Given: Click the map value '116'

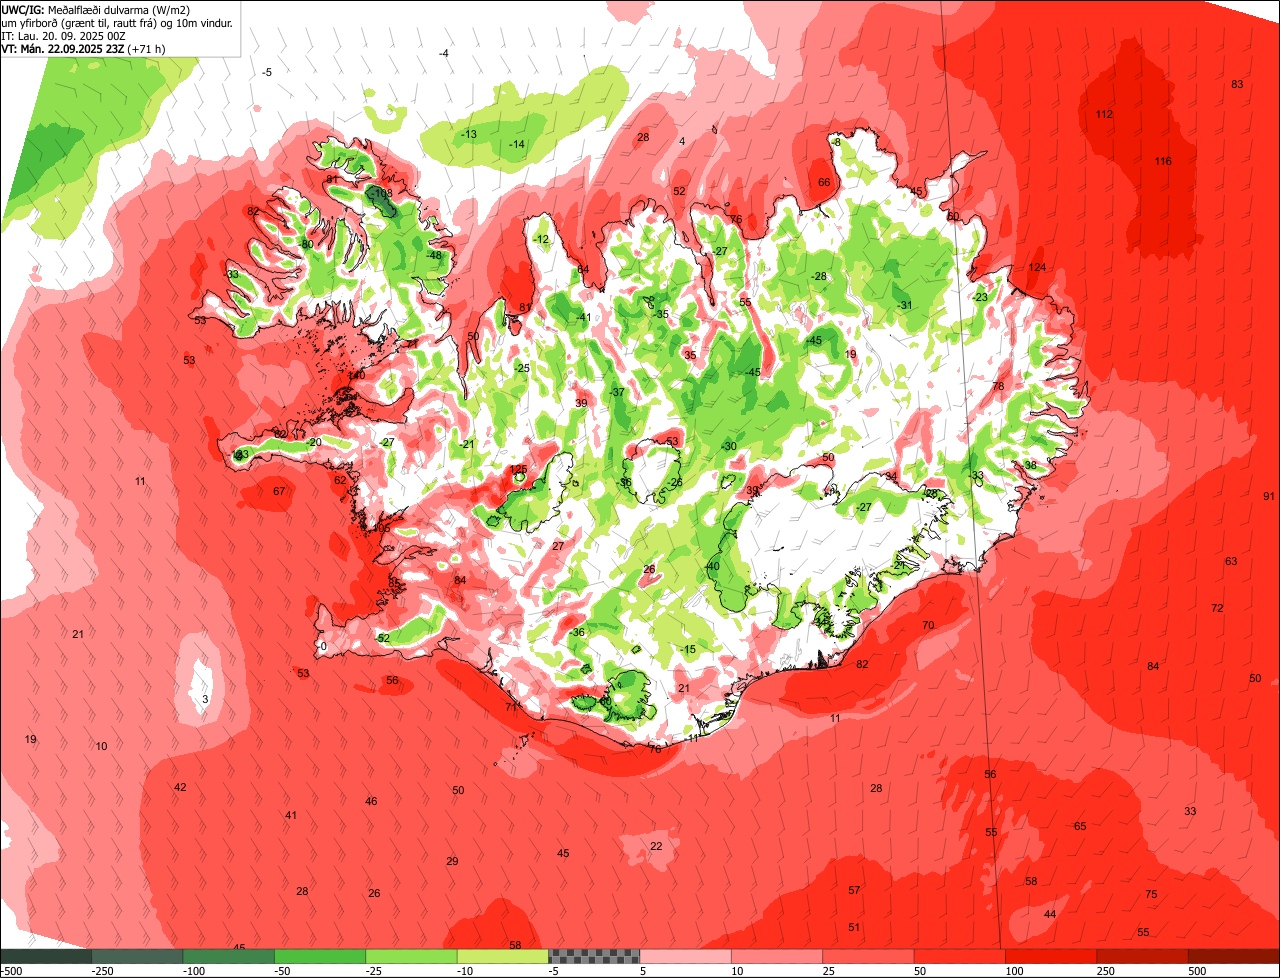Looking at the screenshot, I should [1163, 161].
